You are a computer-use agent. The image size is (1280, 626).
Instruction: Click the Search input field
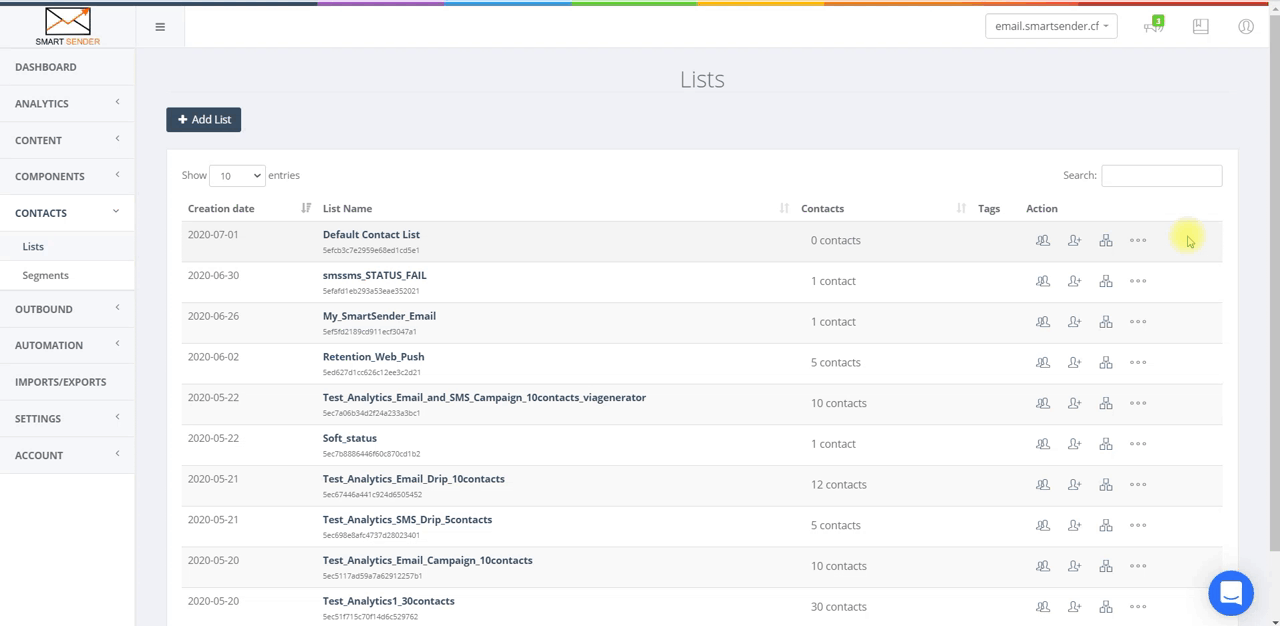coord(1161,176)
